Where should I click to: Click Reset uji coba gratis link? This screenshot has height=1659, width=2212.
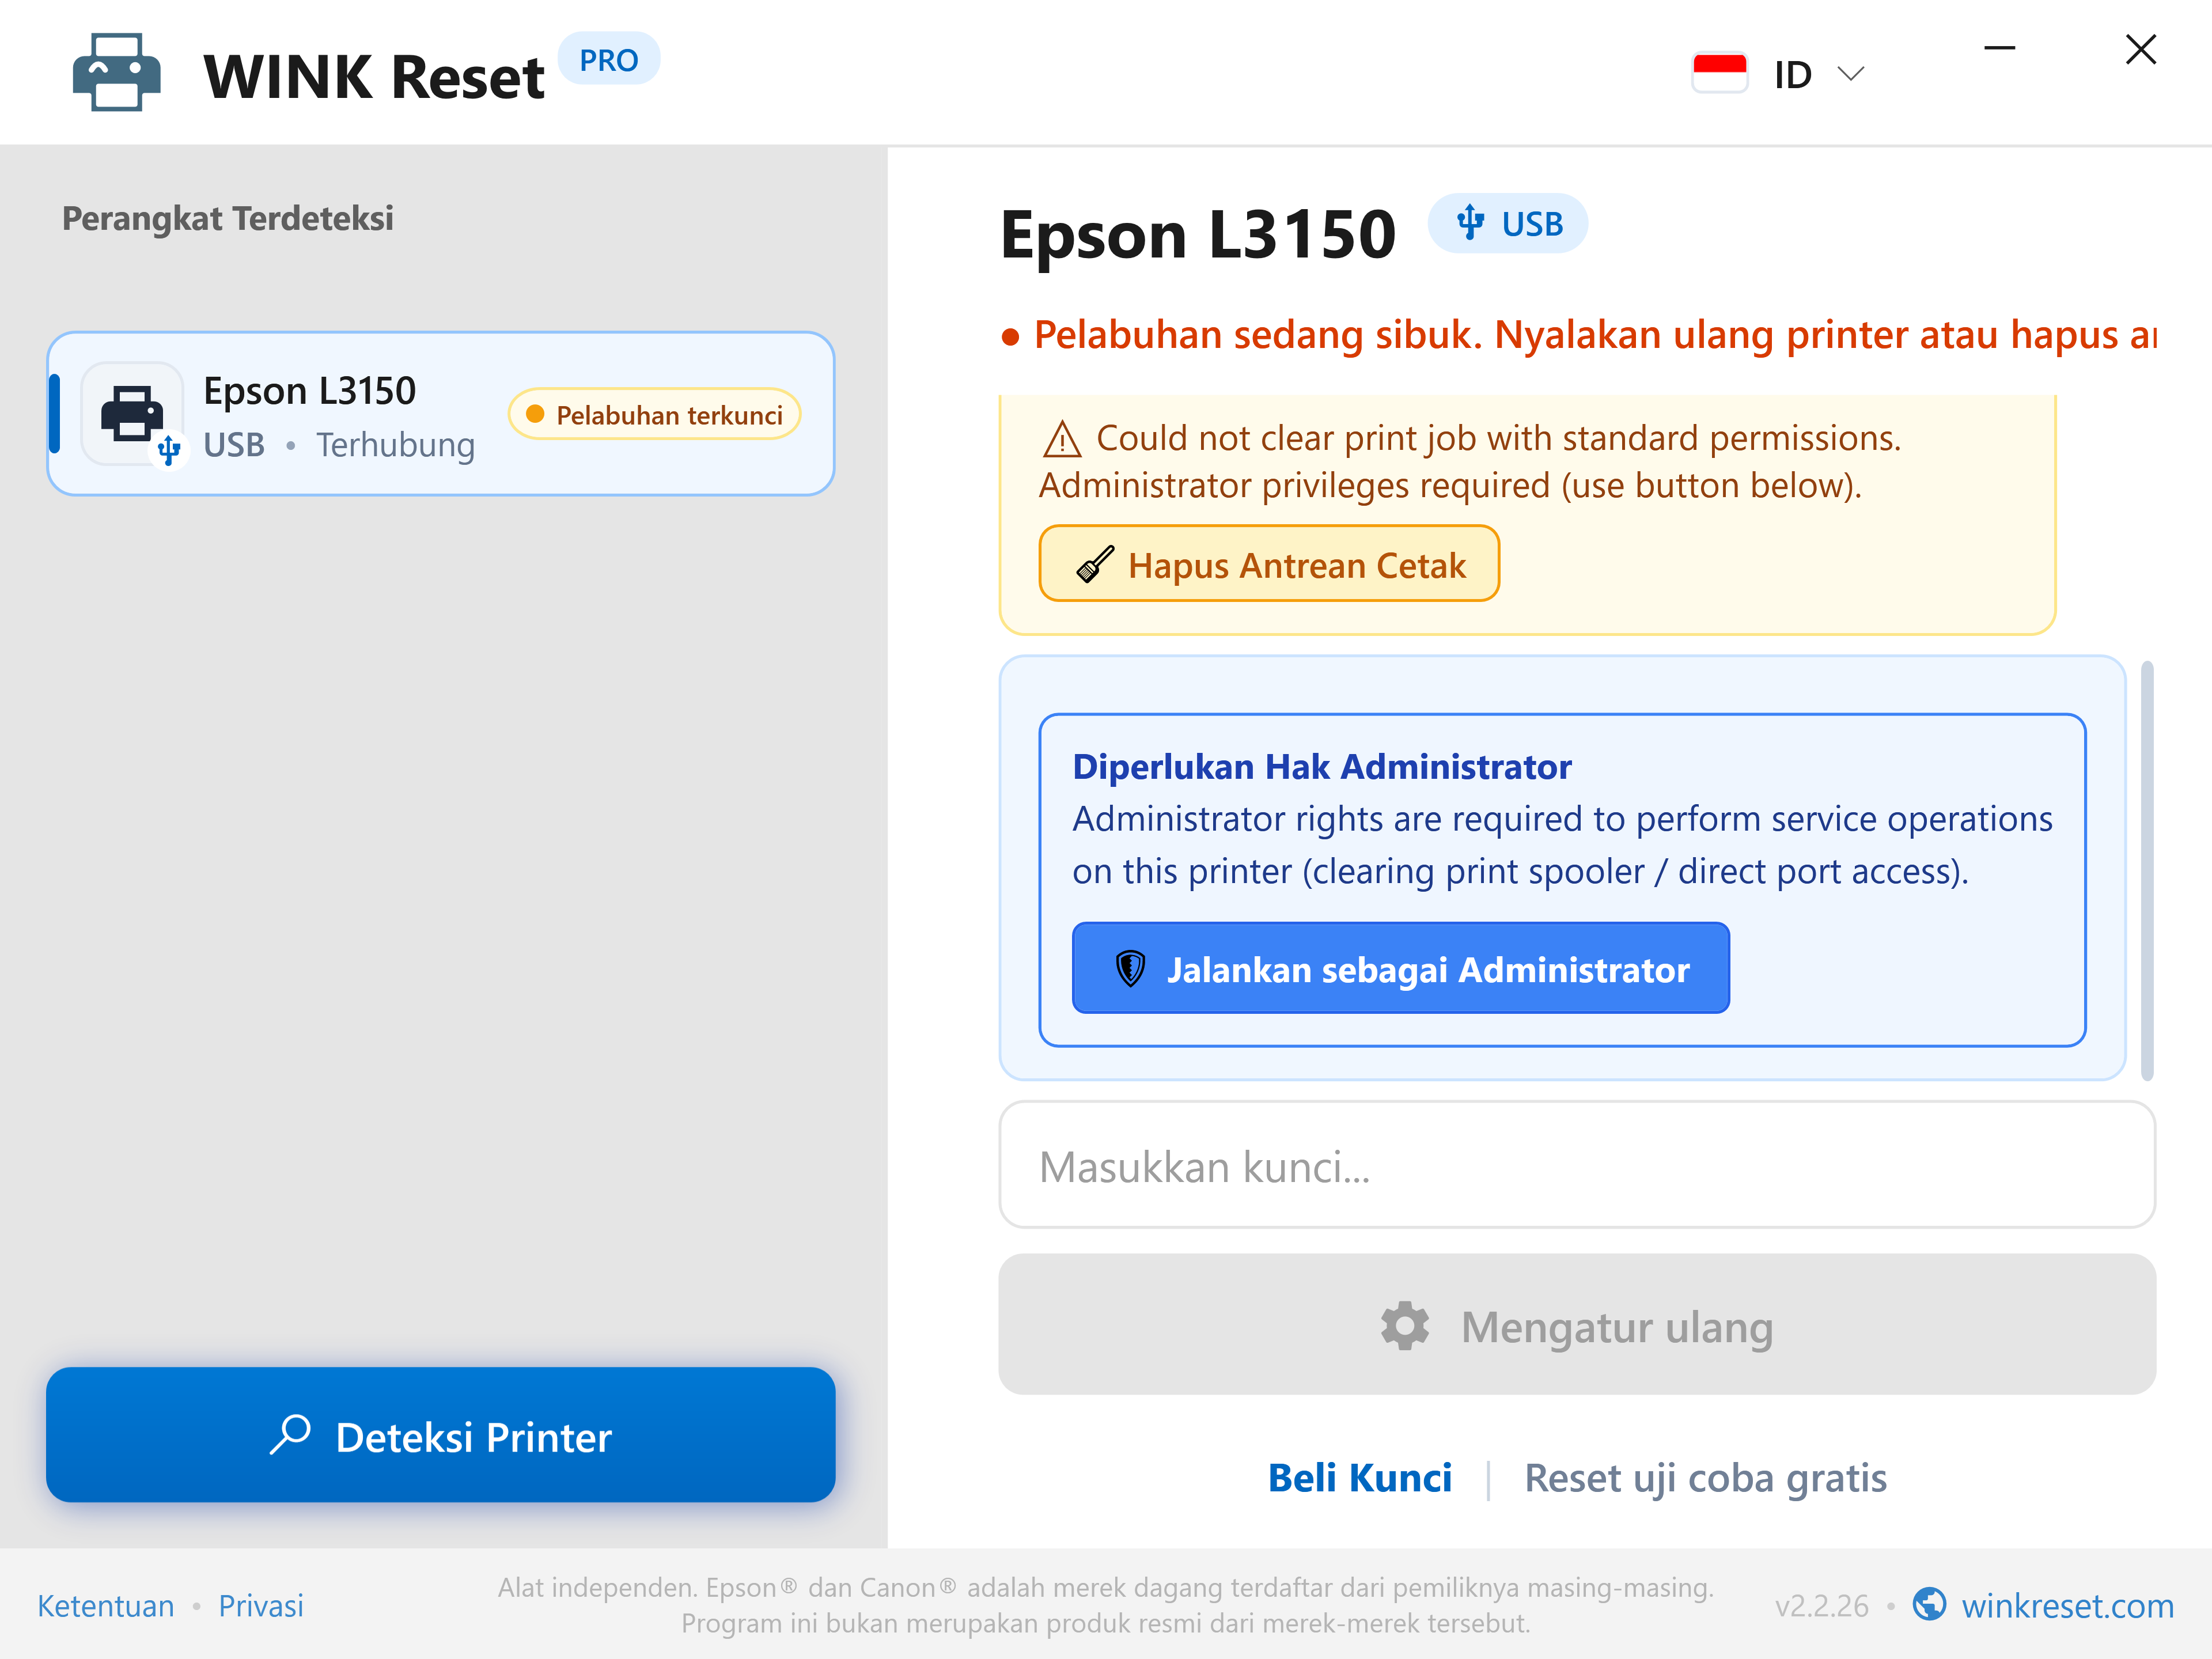(x=1705, y=1478)
